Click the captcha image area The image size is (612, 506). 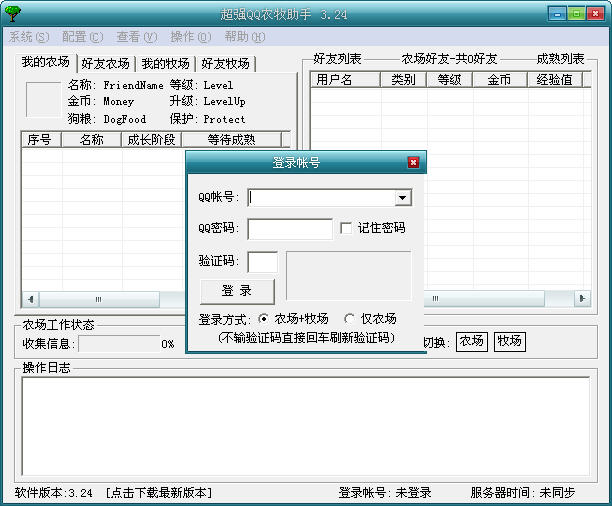[349, 276]
